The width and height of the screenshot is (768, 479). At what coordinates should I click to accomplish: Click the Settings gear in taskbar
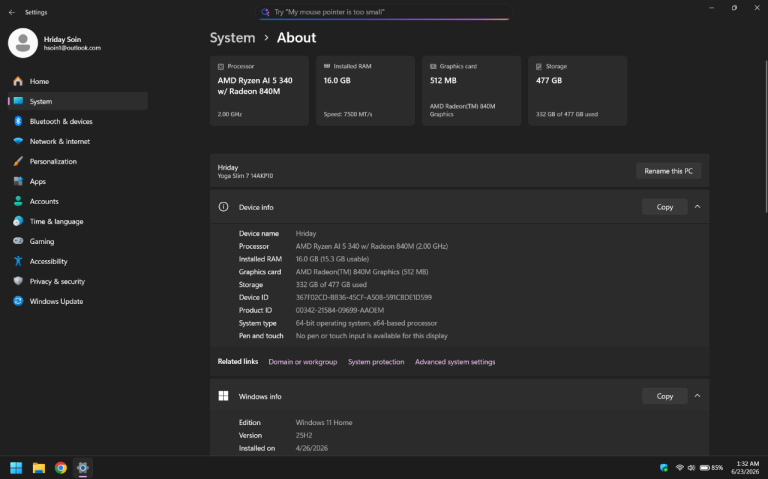point(83,468)
